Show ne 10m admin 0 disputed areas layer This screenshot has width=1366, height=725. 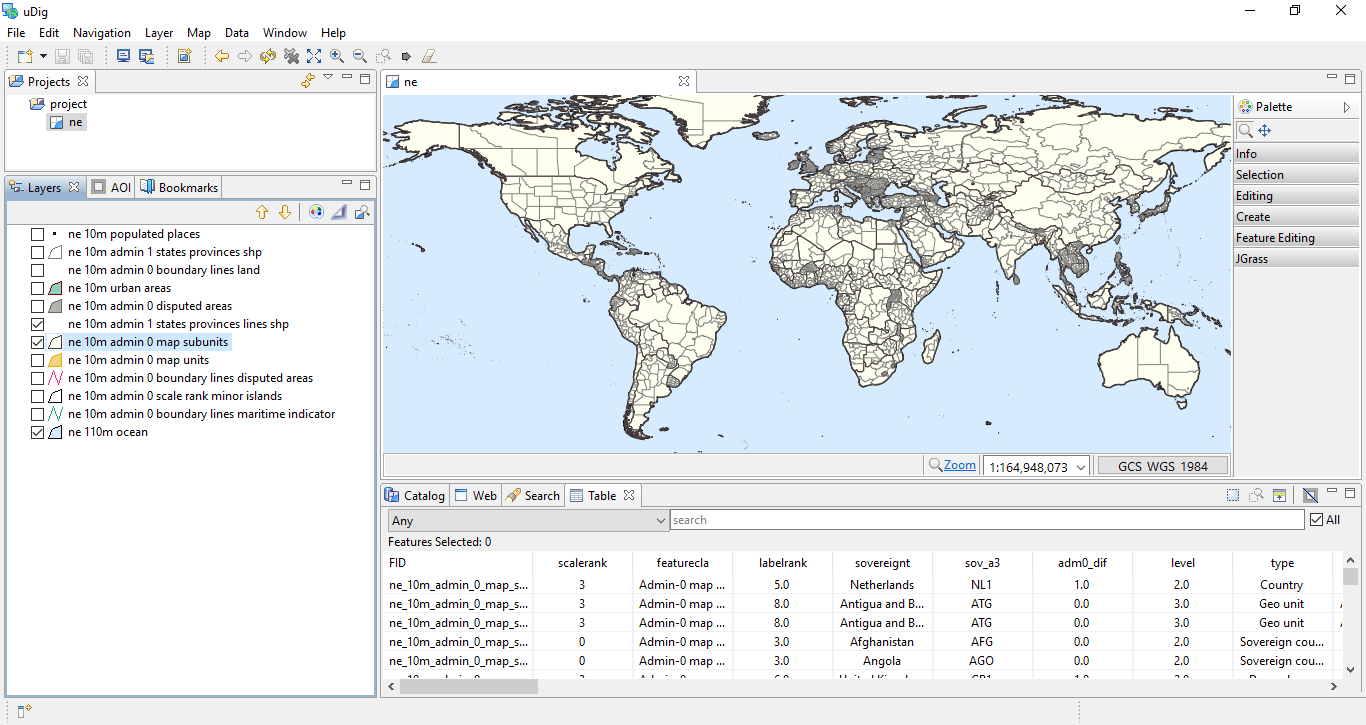tap(38, 306)
